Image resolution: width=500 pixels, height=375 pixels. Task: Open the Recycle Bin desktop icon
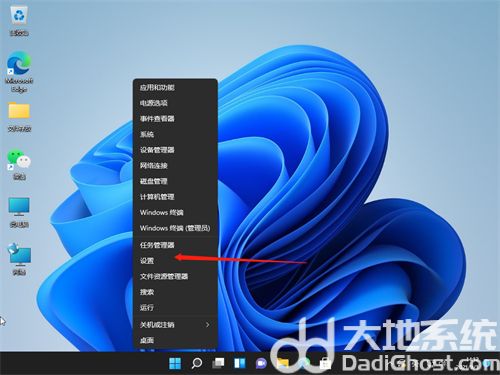click(x=19, y=21)
